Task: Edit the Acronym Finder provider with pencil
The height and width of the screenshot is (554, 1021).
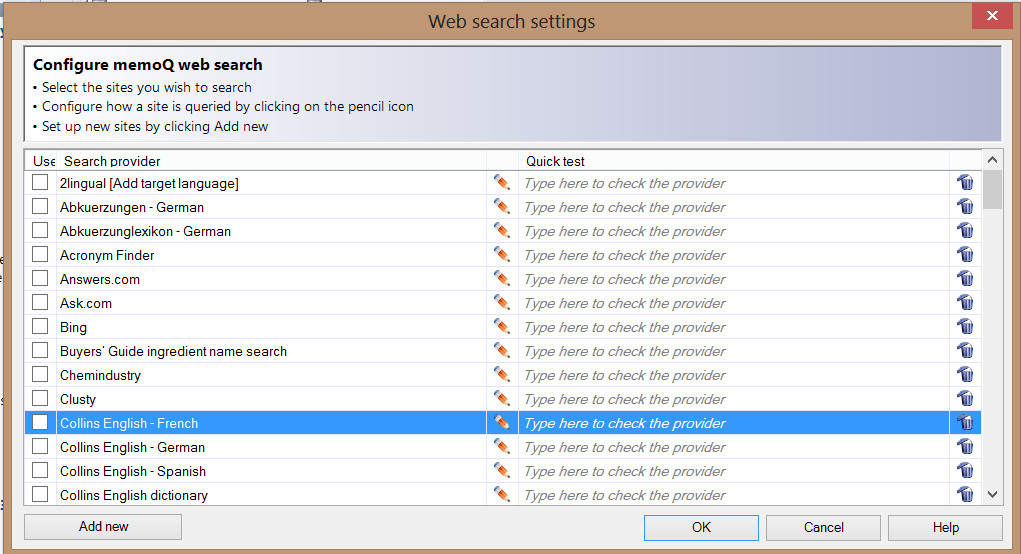Action: click(501, 255)
